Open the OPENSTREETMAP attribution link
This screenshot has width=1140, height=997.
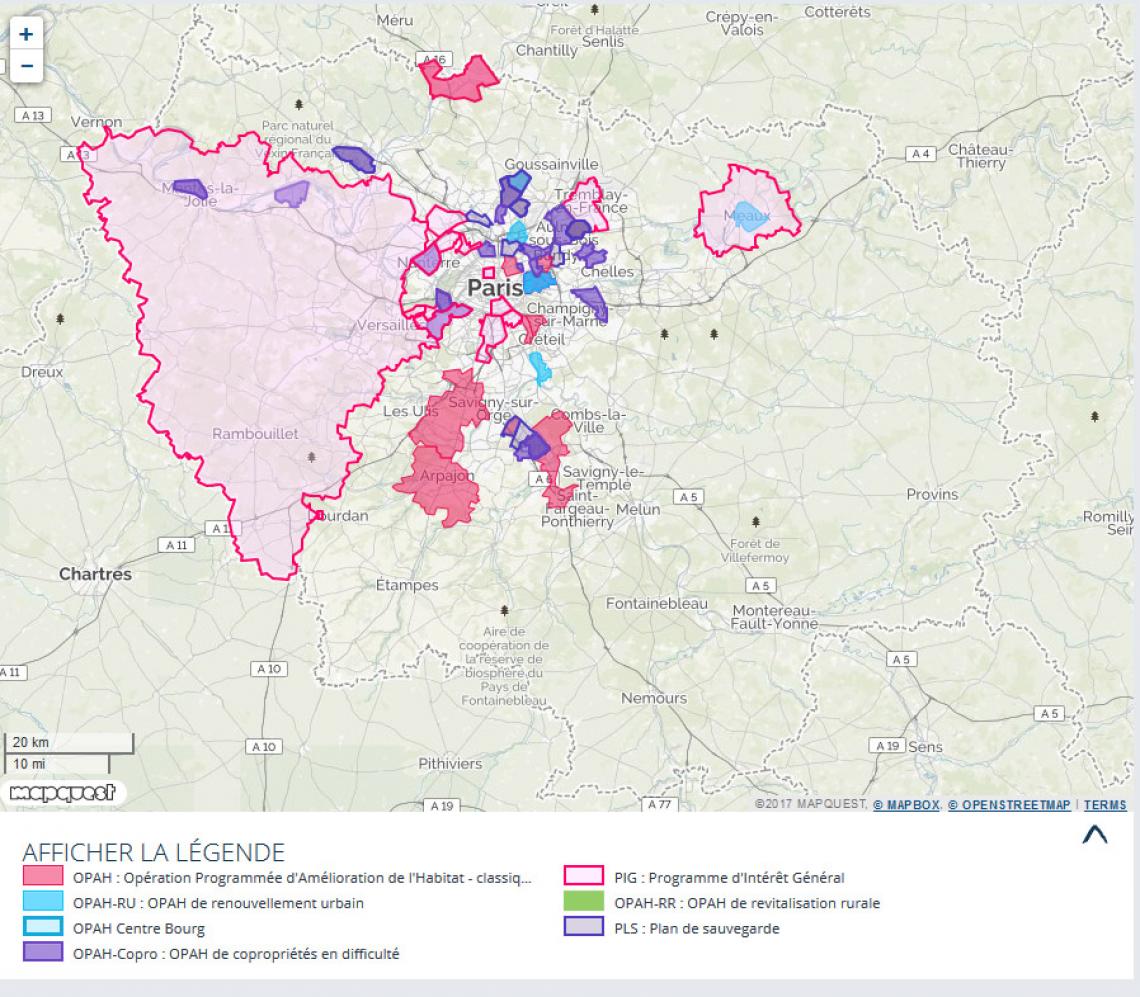click(x=1009, y=805)
